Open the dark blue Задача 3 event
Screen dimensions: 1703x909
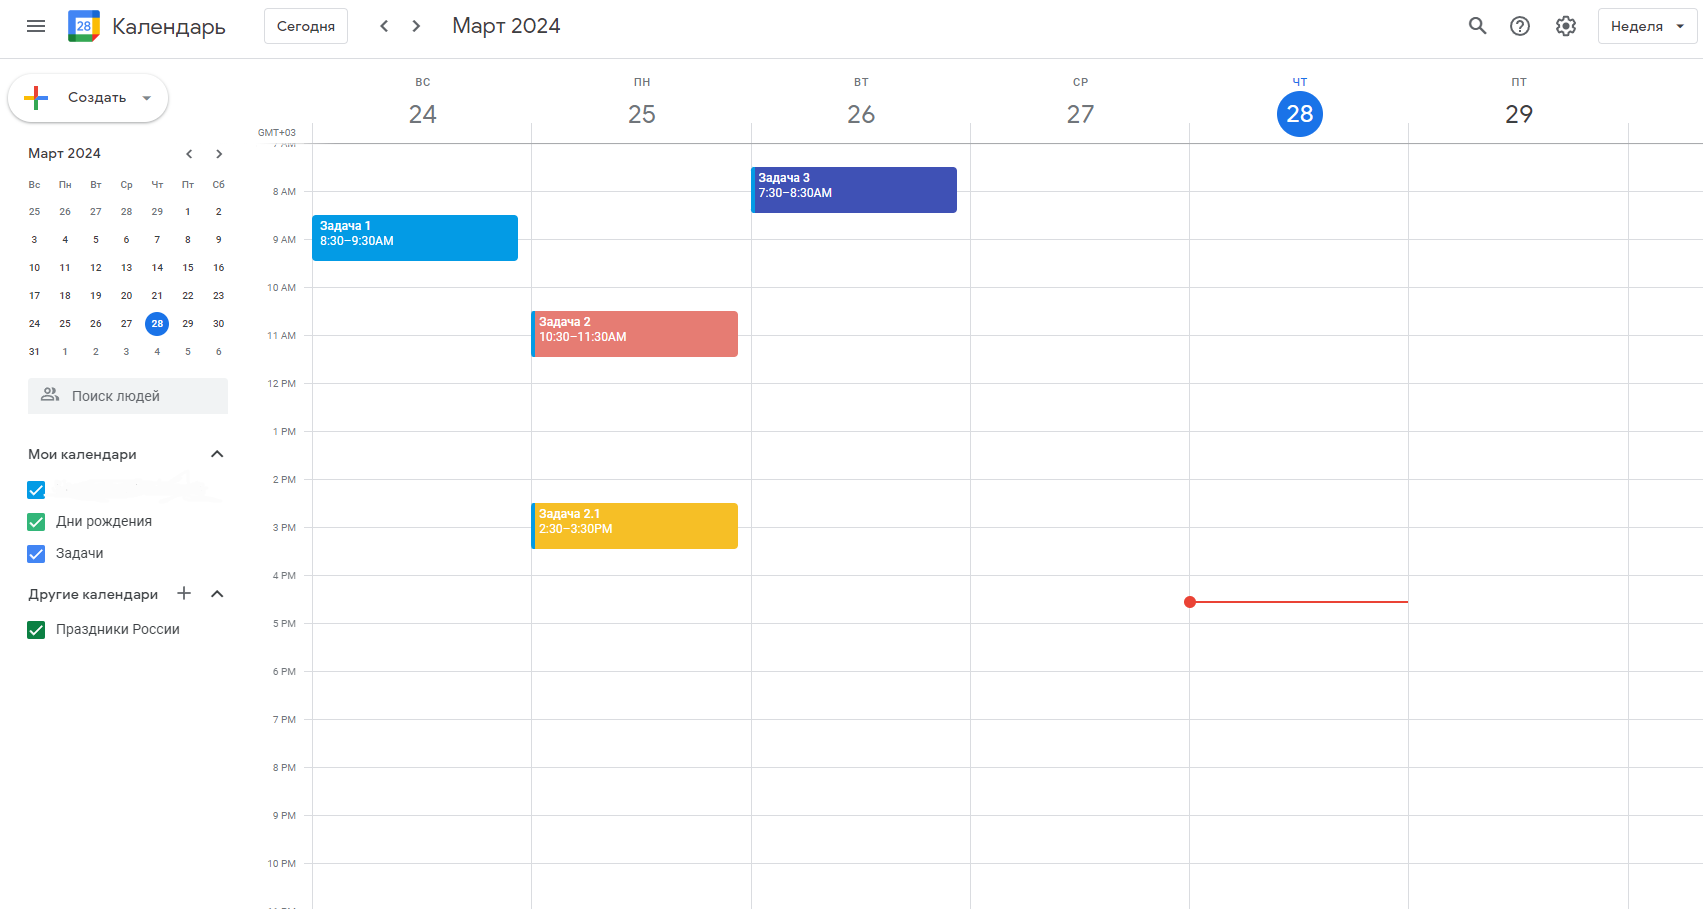click(x=854, y=190)
